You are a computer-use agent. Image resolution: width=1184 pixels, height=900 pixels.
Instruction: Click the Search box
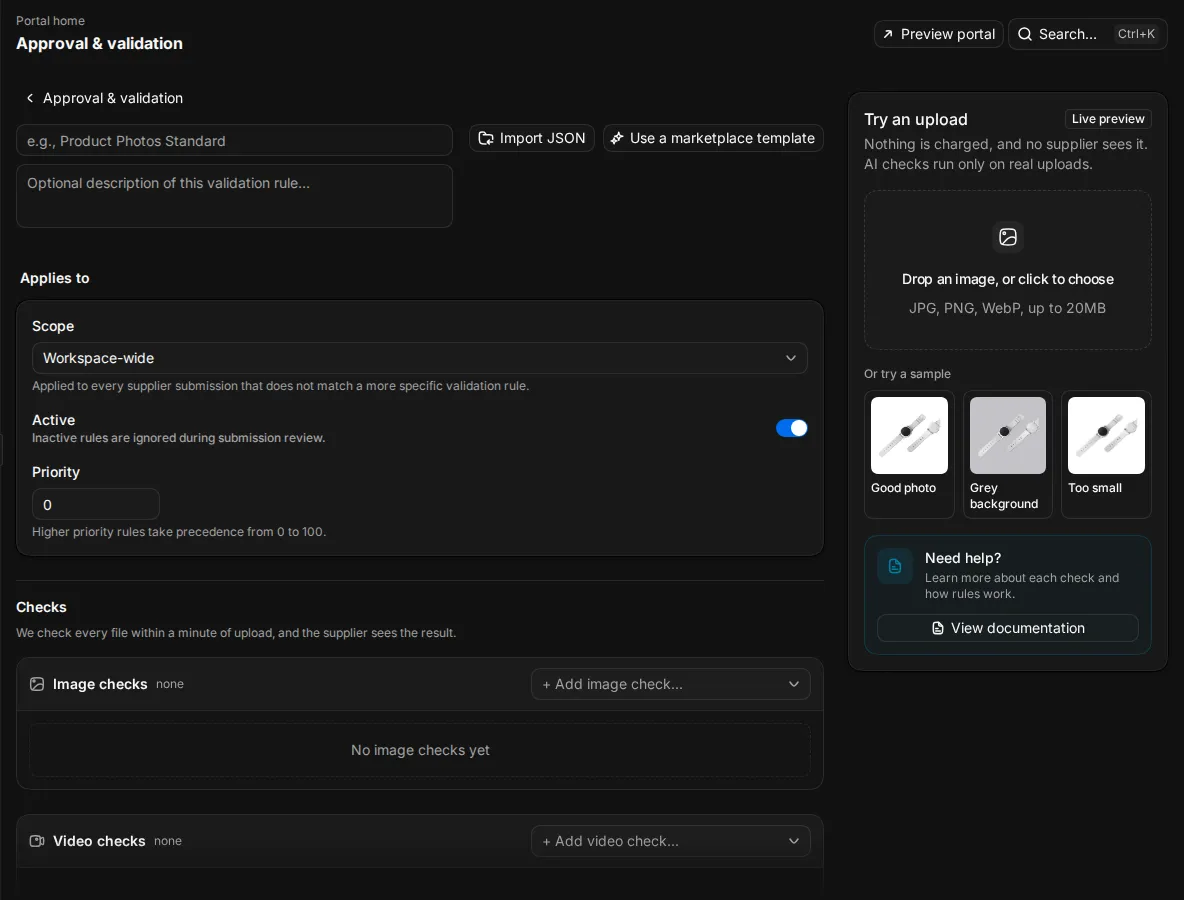pyautogui.click(x=1087, y=34)
